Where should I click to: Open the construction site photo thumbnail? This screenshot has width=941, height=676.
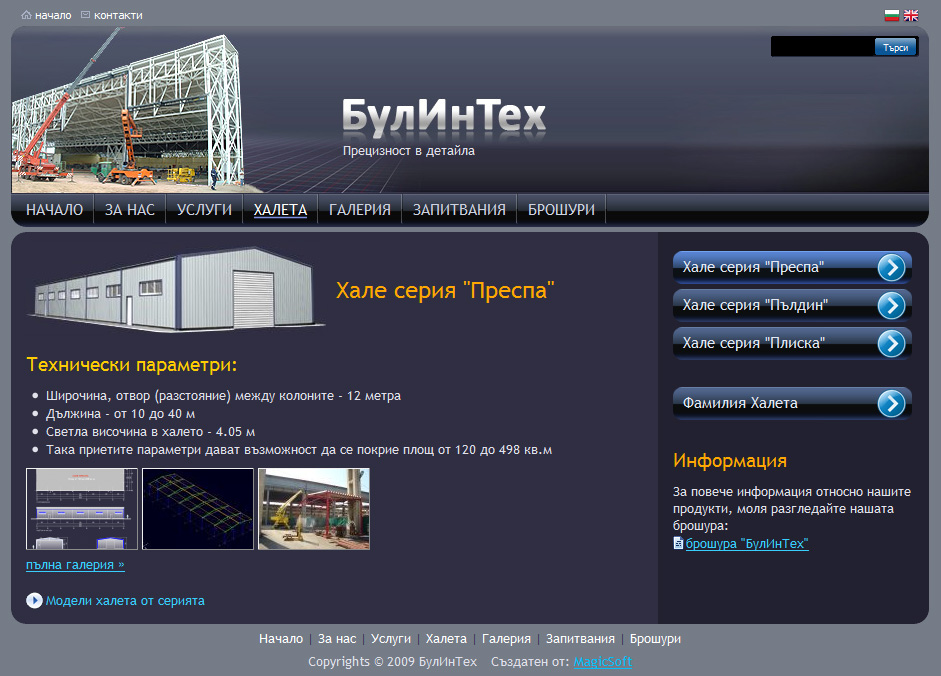click(314, 509)
